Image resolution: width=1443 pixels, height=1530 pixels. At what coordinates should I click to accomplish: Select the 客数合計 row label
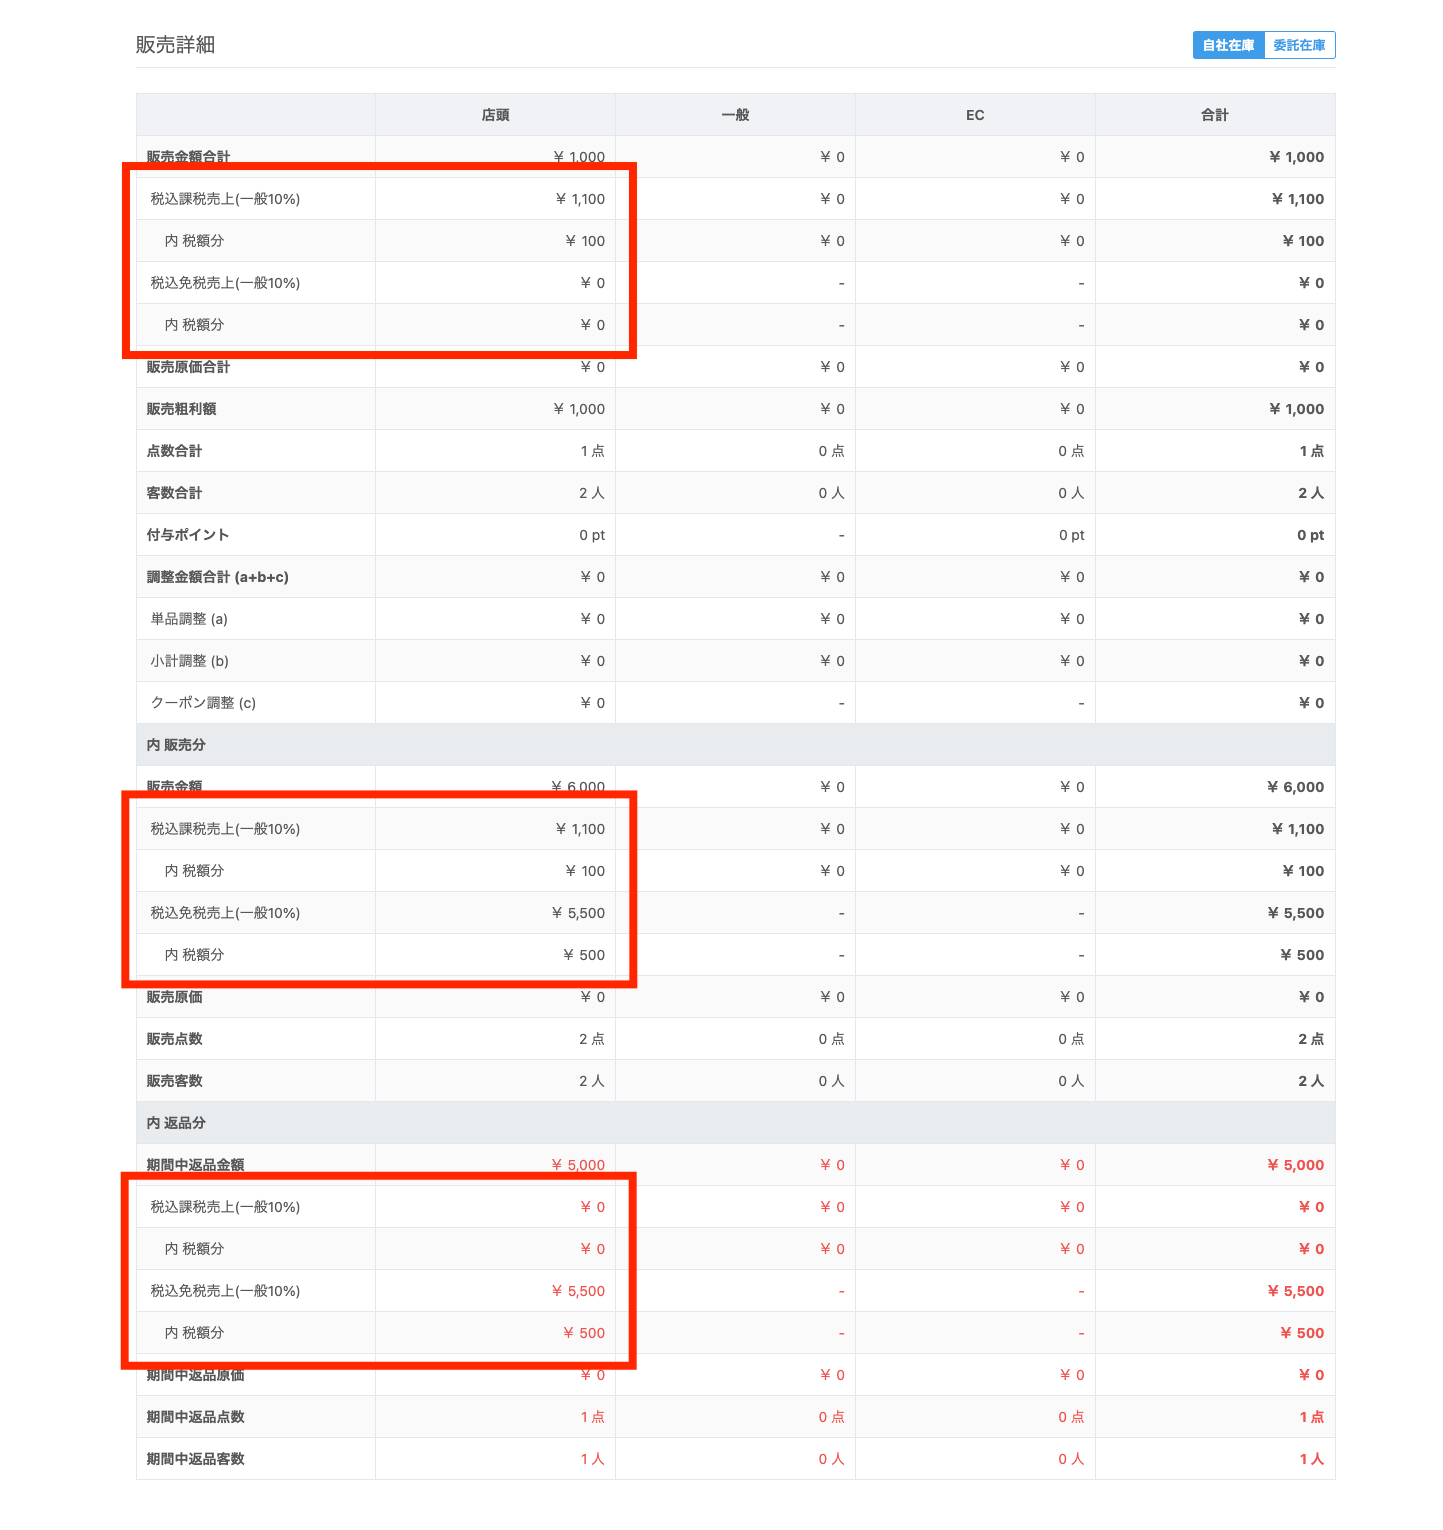pos(175,493)
